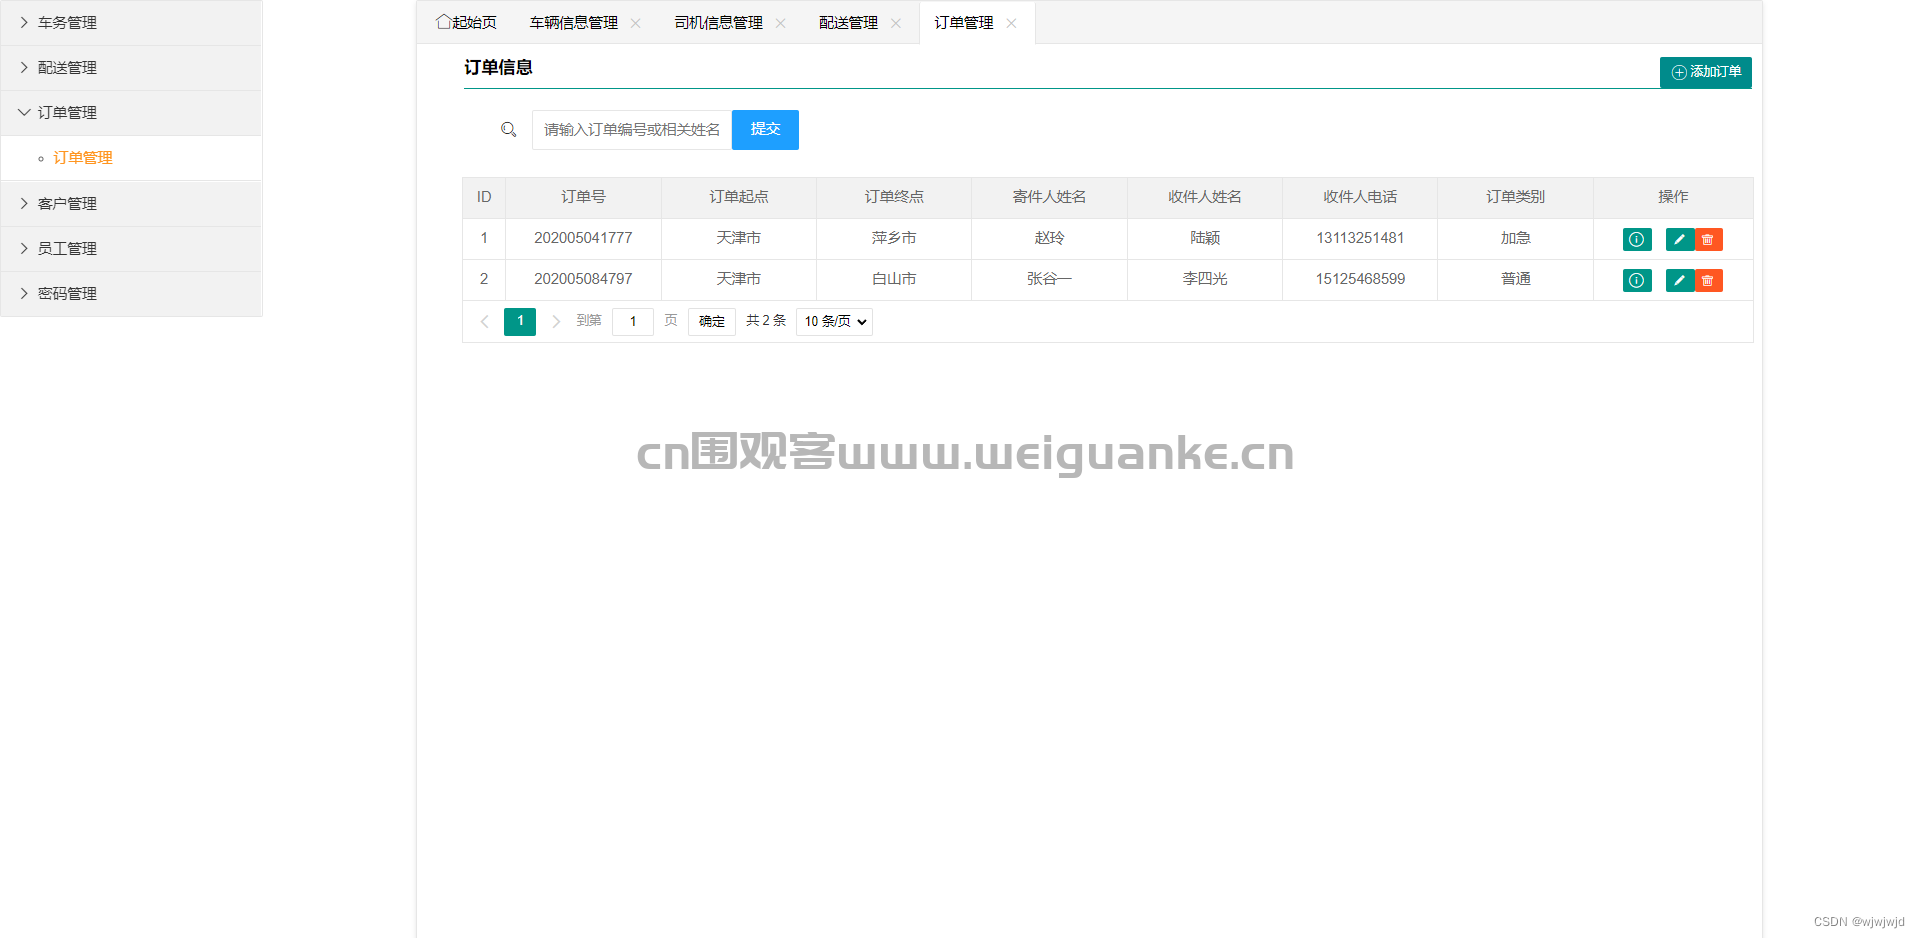Select order number 202005084797 cell
Screen dimensions: 1920x938
pos(583,279)
